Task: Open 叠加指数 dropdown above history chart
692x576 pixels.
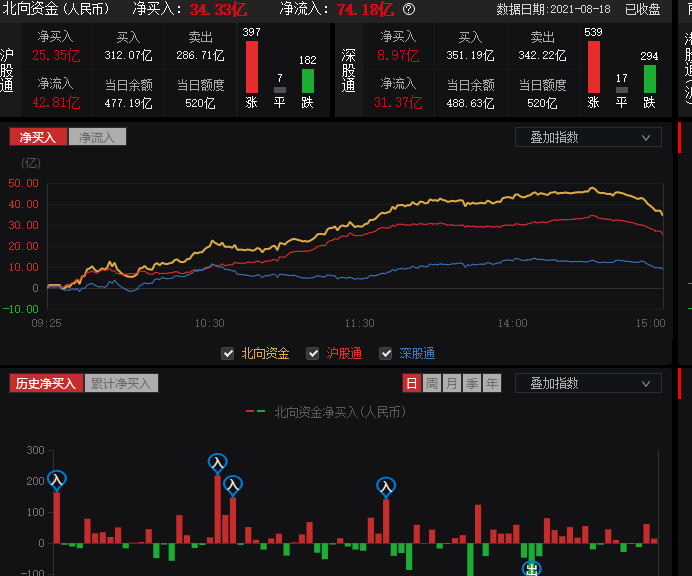Action: 588,383
